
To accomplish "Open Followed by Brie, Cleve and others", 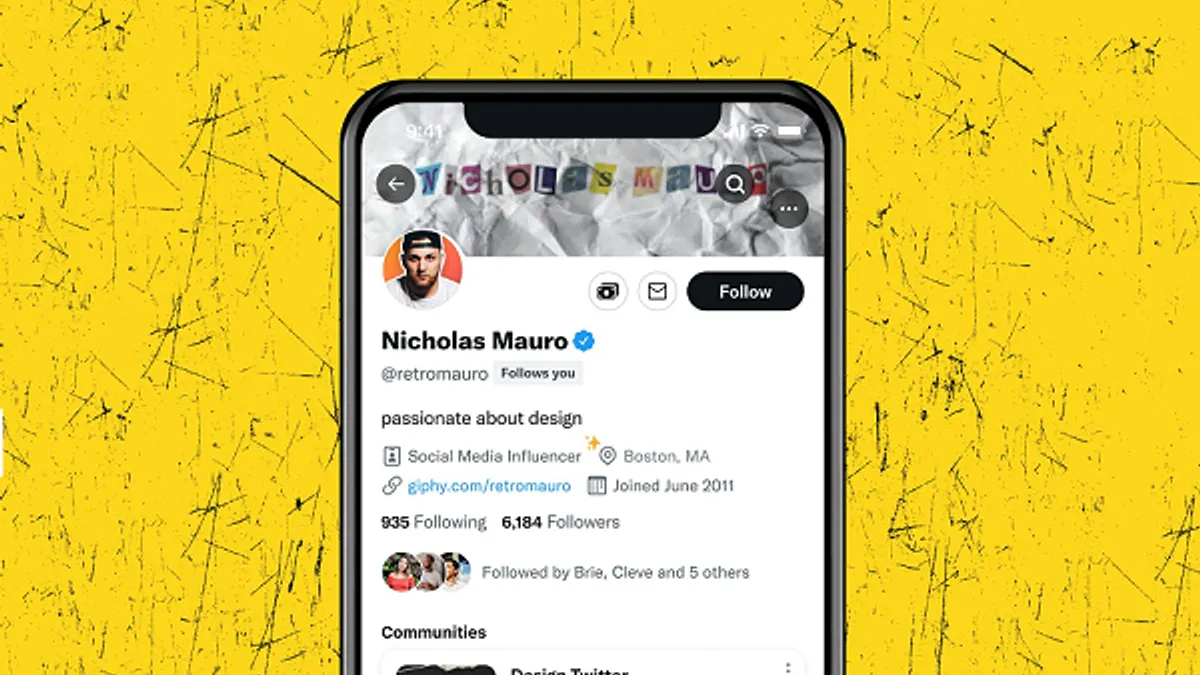I will (x=565, y=572).
